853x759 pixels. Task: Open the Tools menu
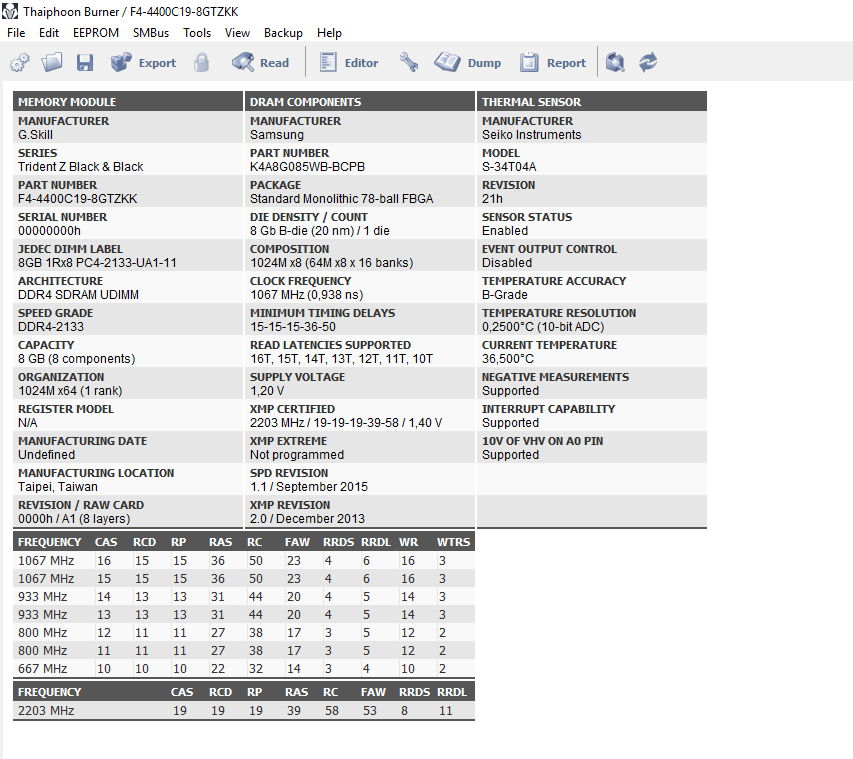click(x=197, y=33)
